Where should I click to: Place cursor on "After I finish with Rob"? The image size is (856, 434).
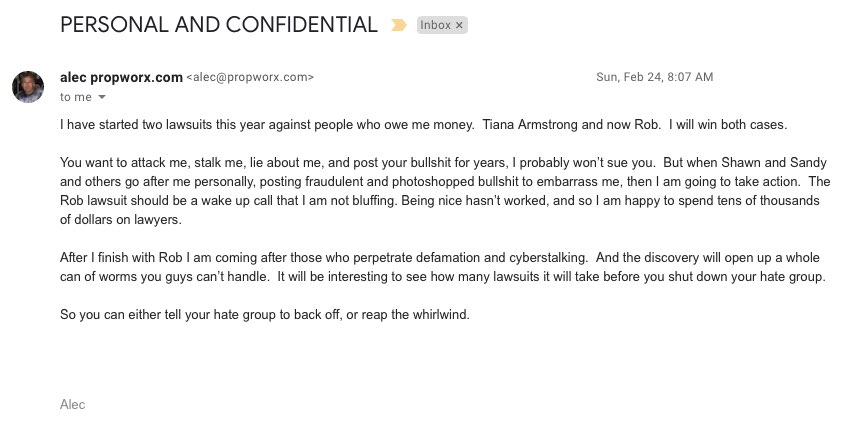click(122, 258)
